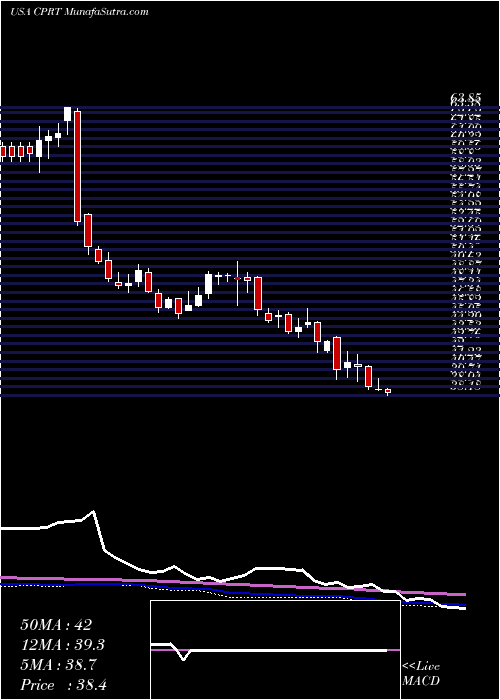This screenshot has height=700, width=500.
Task: Click the tallest red candlestick of the sharp drop
Action: [78, 167]
